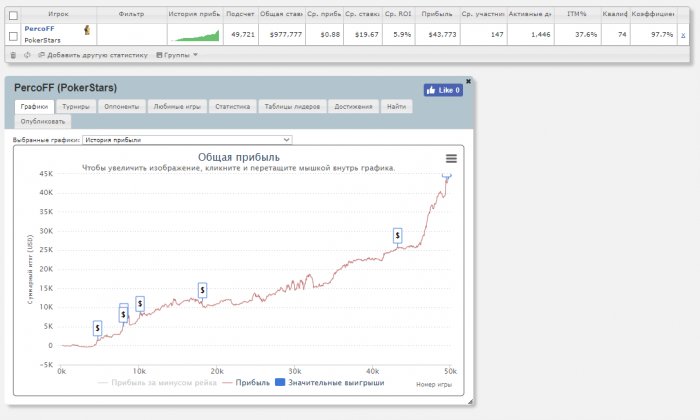
Task: Click the average stake value $19.67
Action: (367, 34)
